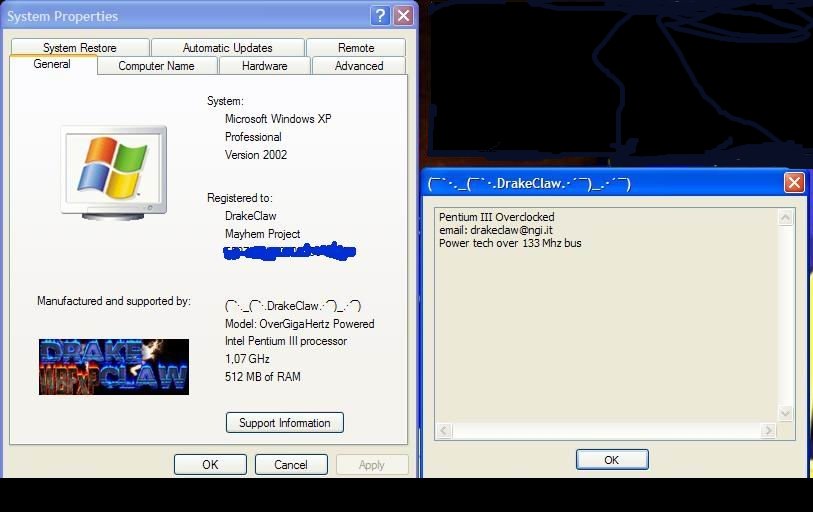Click the horizontal scrollbar right arrow
This screenshot has height=512, width=813.
tap(768, 431)
